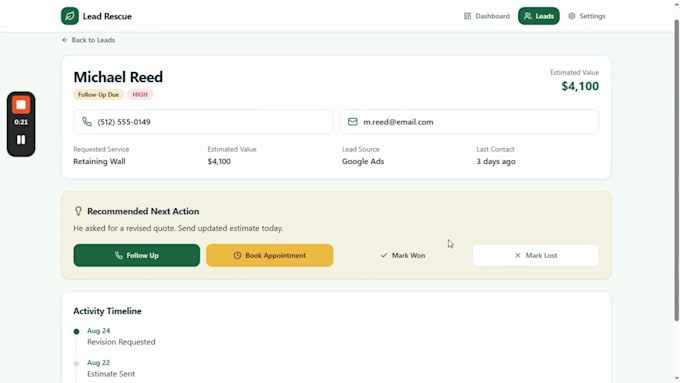The width and height of the screenshot is (680, 383).
Task: Click the Book Appointment button
Action: point(270,255)
